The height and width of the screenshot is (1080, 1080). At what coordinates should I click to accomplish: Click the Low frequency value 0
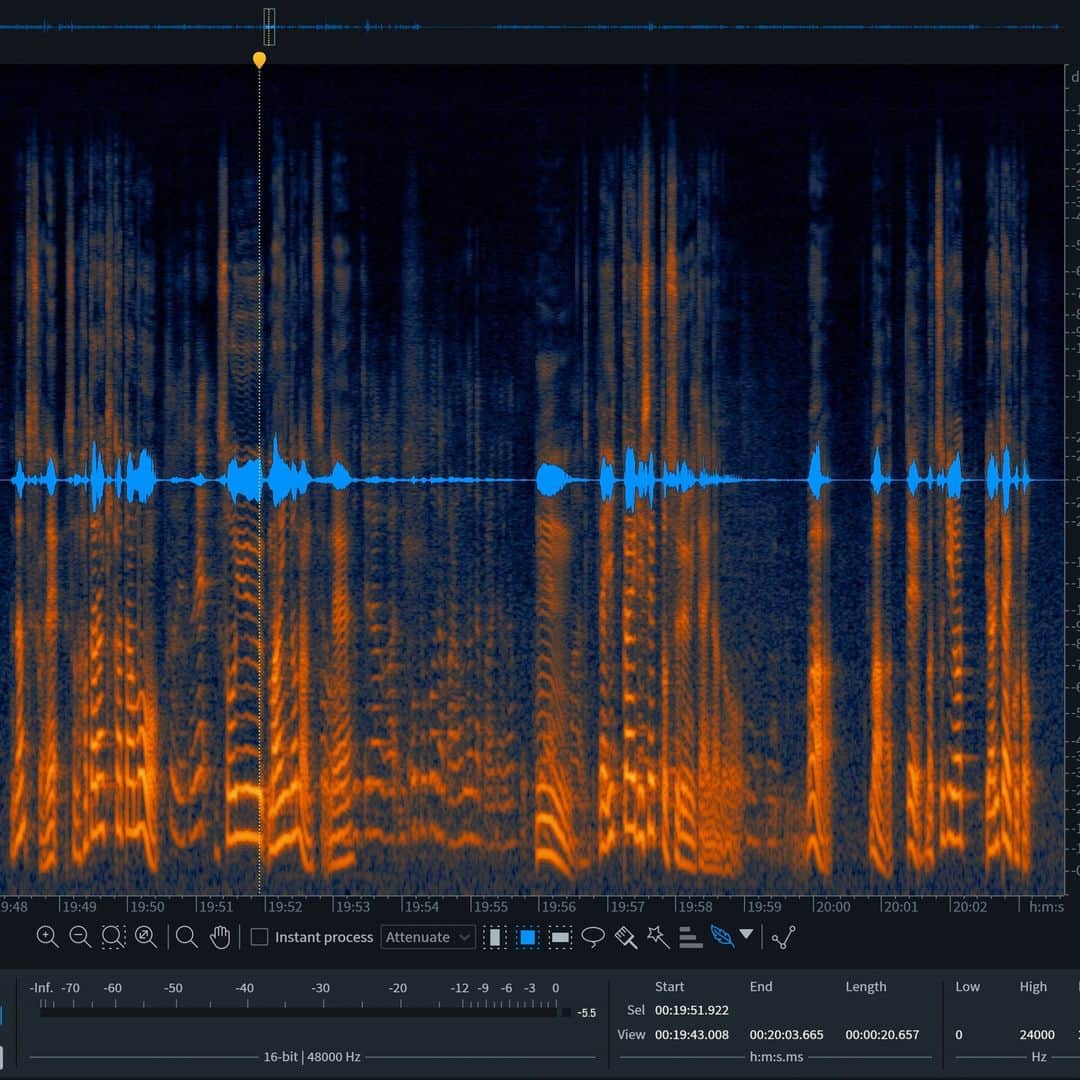(x=959, y=1035)
